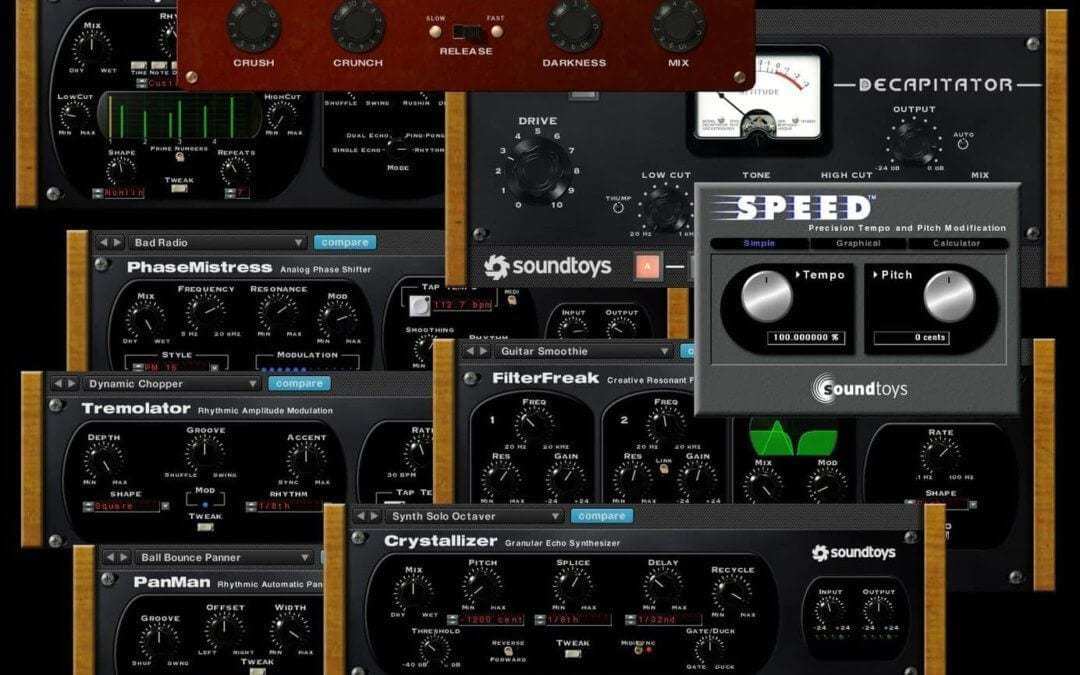
Task: Click the Tempo value field 100.000000 %
Action: pos(806,338)
